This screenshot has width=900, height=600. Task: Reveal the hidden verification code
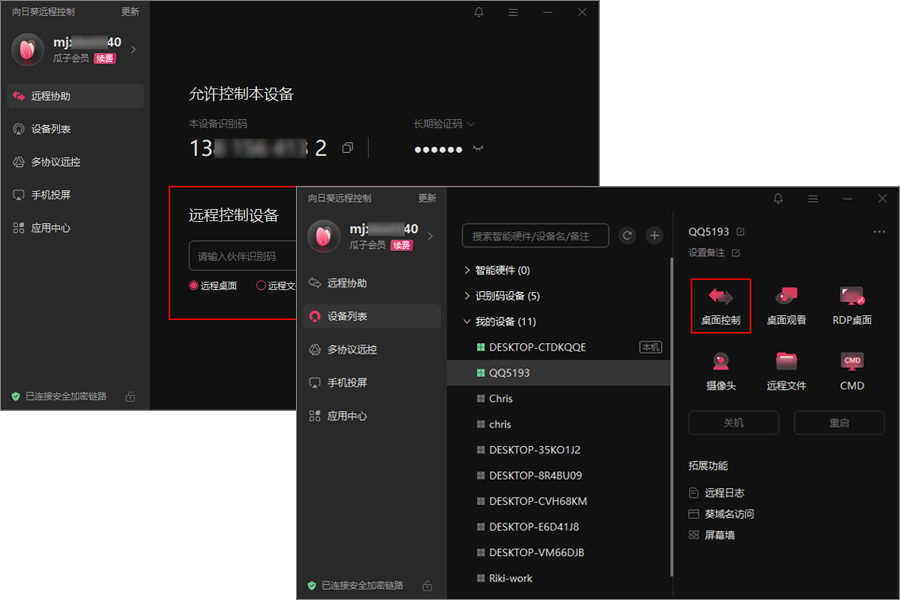(x=478, y=149)
